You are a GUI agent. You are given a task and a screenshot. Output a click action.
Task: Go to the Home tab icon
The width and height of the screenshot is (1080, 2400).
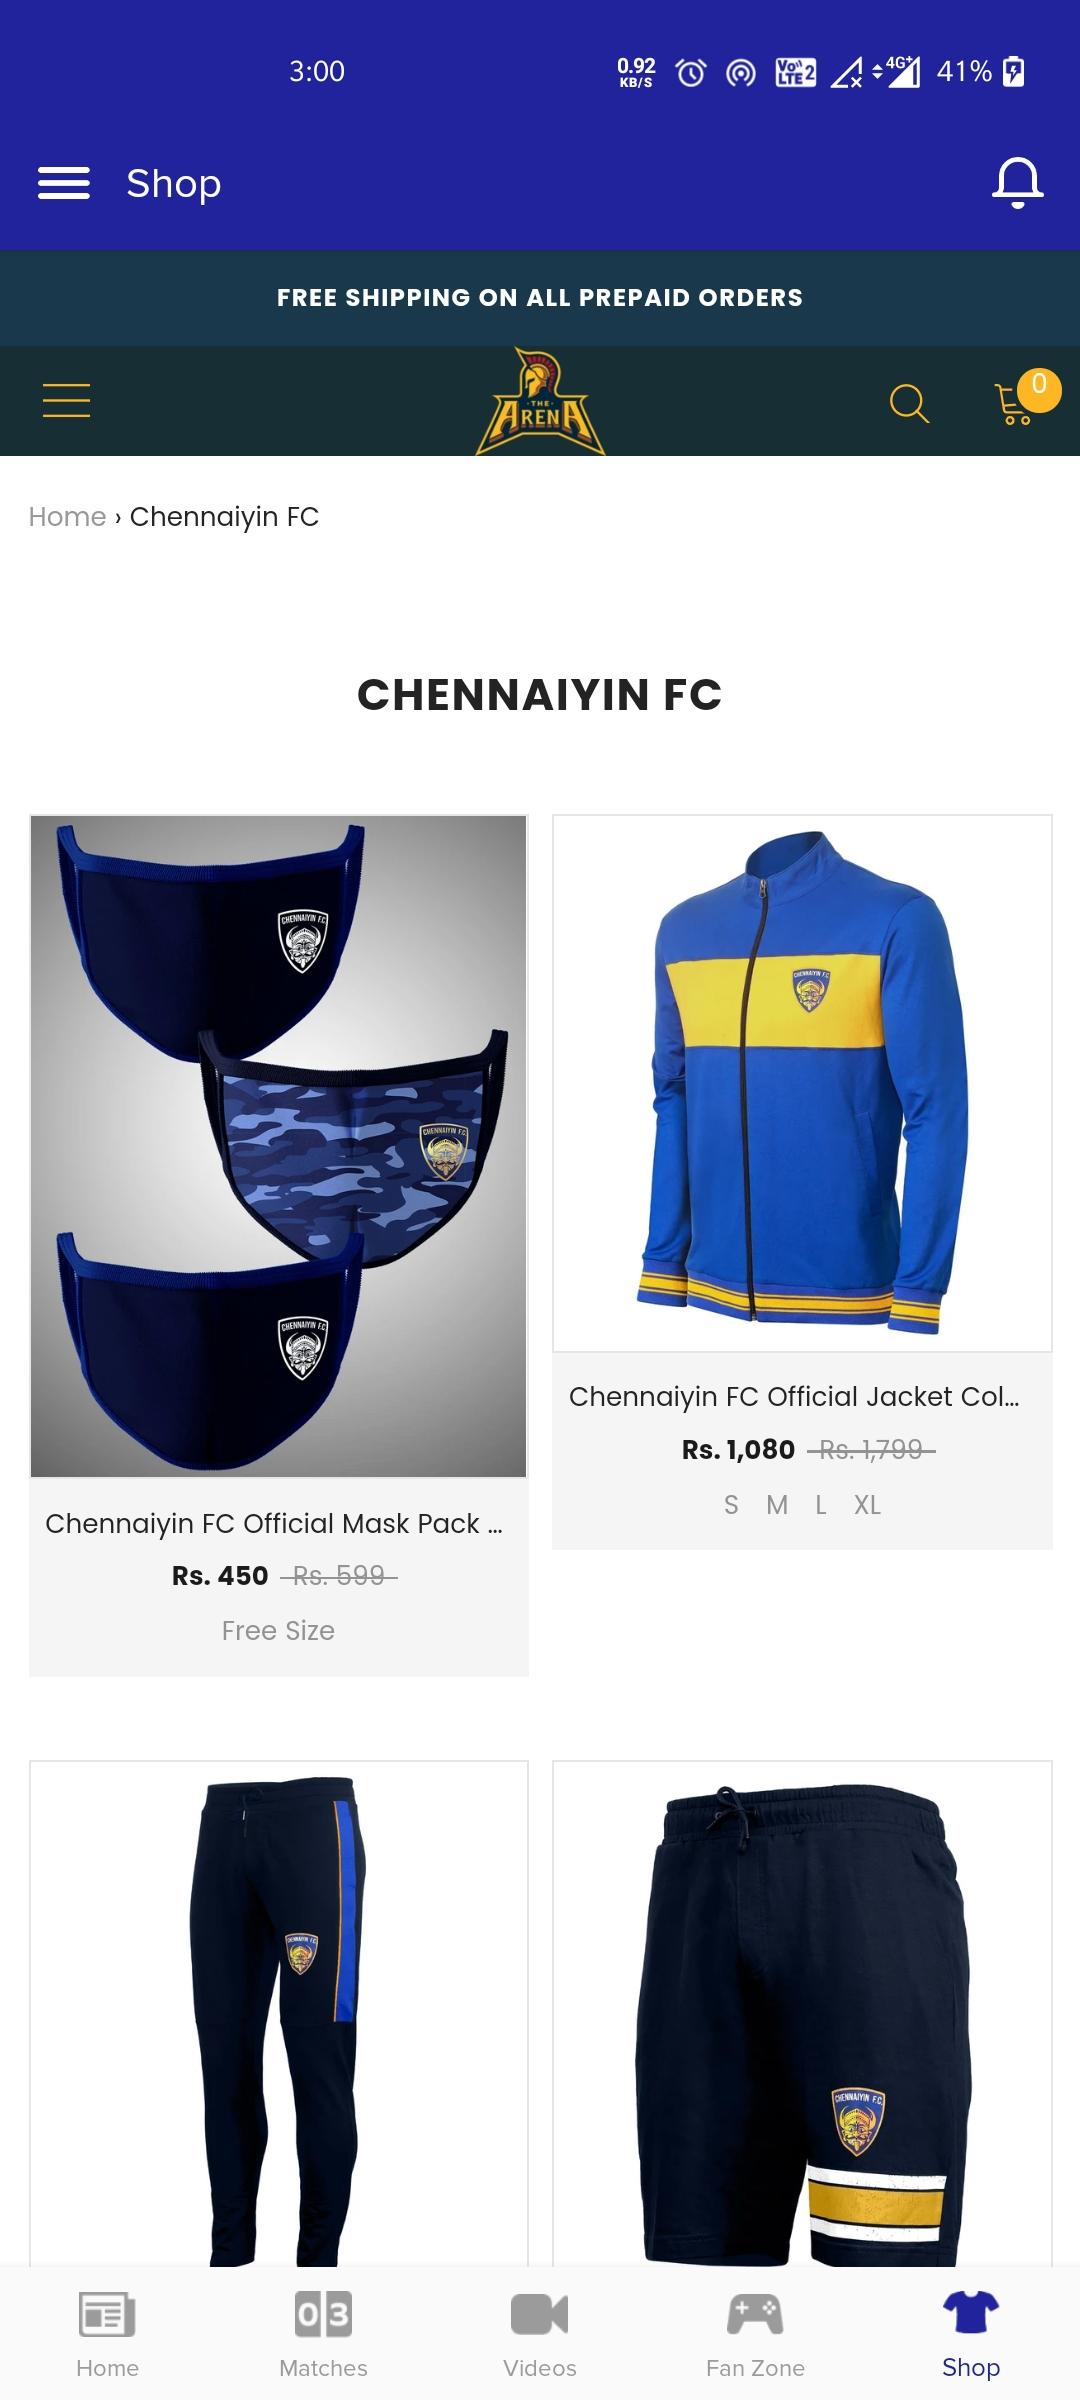107,2313
